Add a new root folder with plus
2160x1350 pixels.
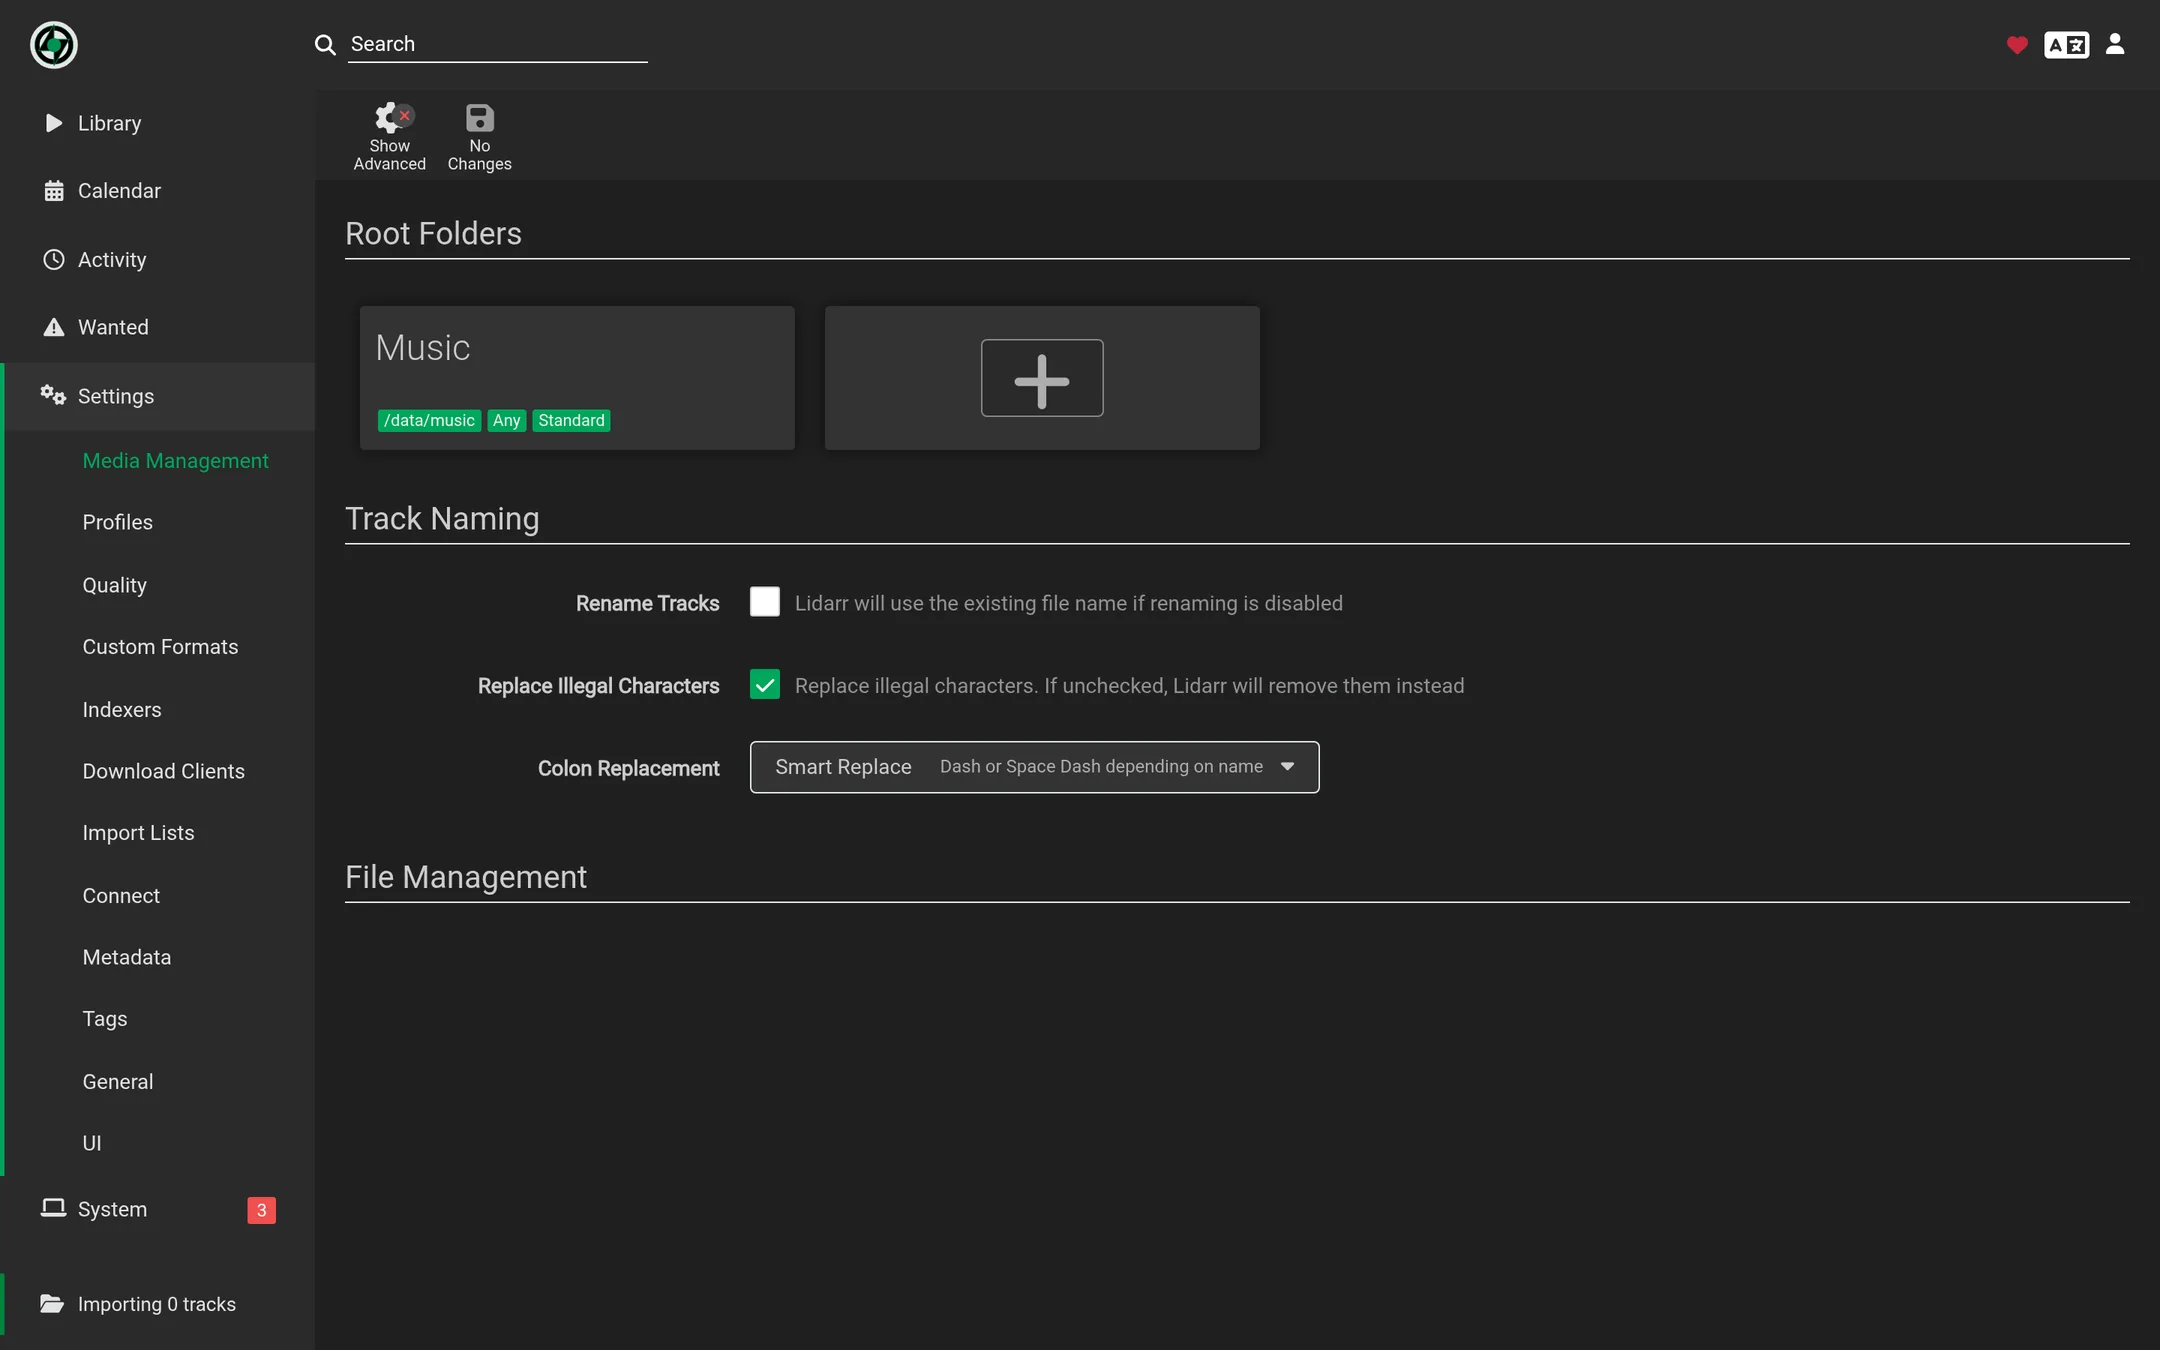[1042, 378]
